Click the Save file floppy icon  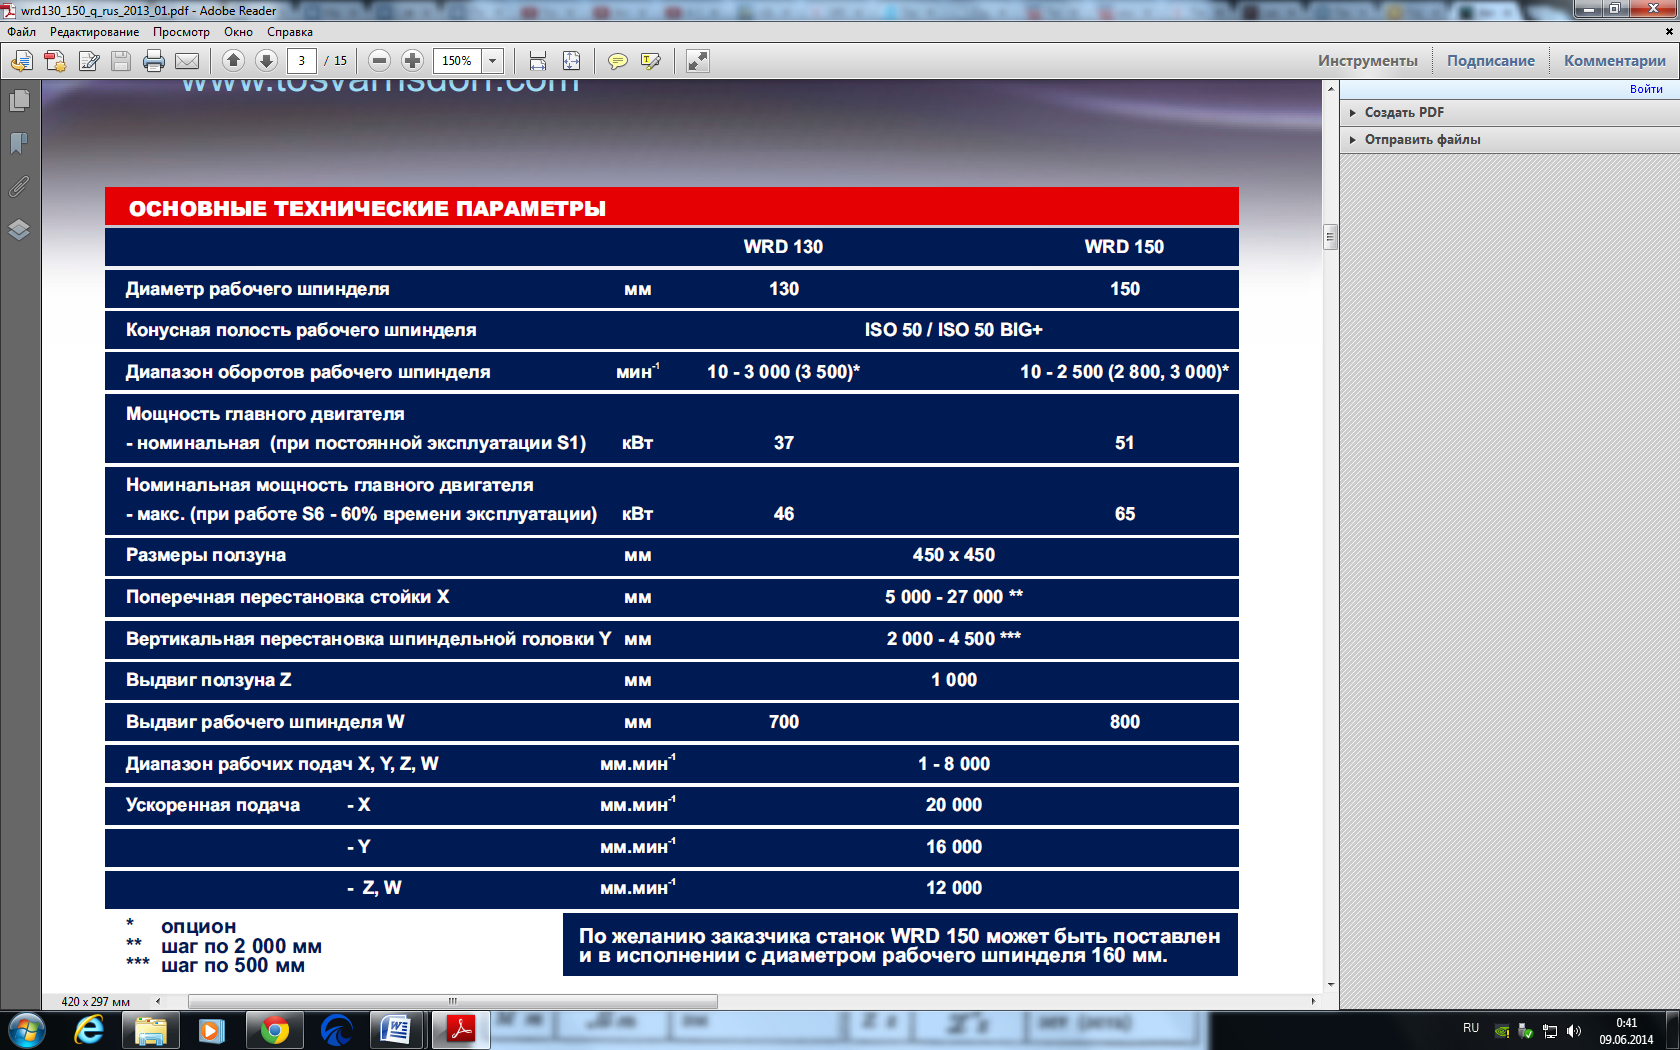pyautogui.click(x=121, y=61)
